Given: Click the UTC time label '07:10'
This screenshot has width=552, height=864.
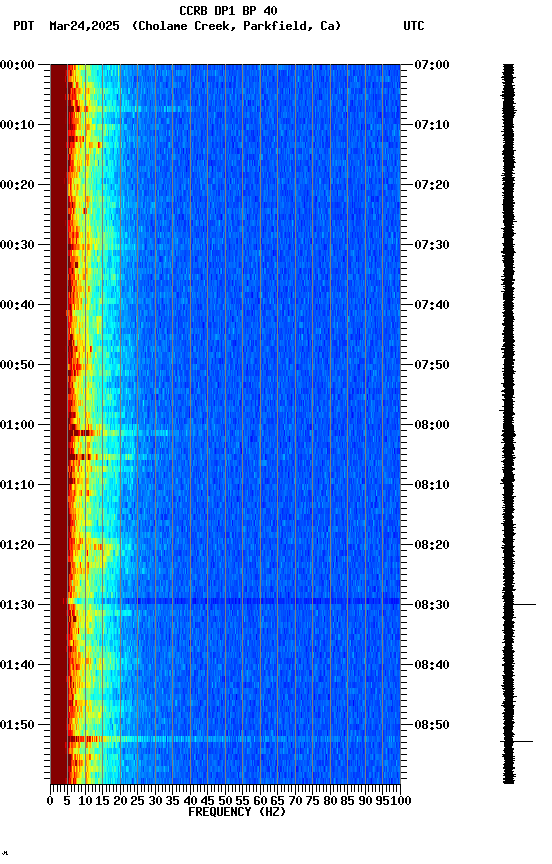Looking at the screenshot, I should point(432,125).
